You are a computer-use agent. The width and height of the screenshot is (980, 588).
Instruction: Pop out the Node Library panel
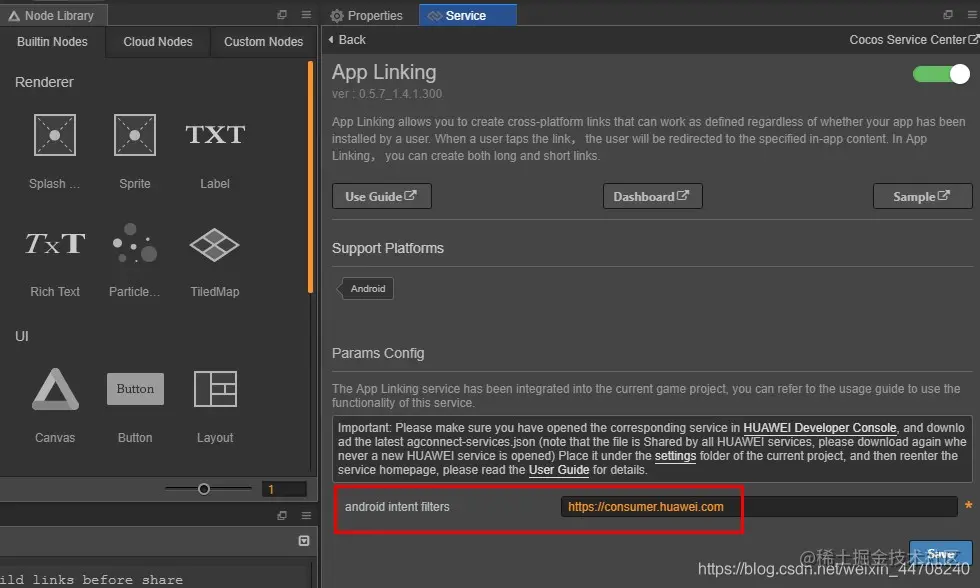tap(282, 14)
